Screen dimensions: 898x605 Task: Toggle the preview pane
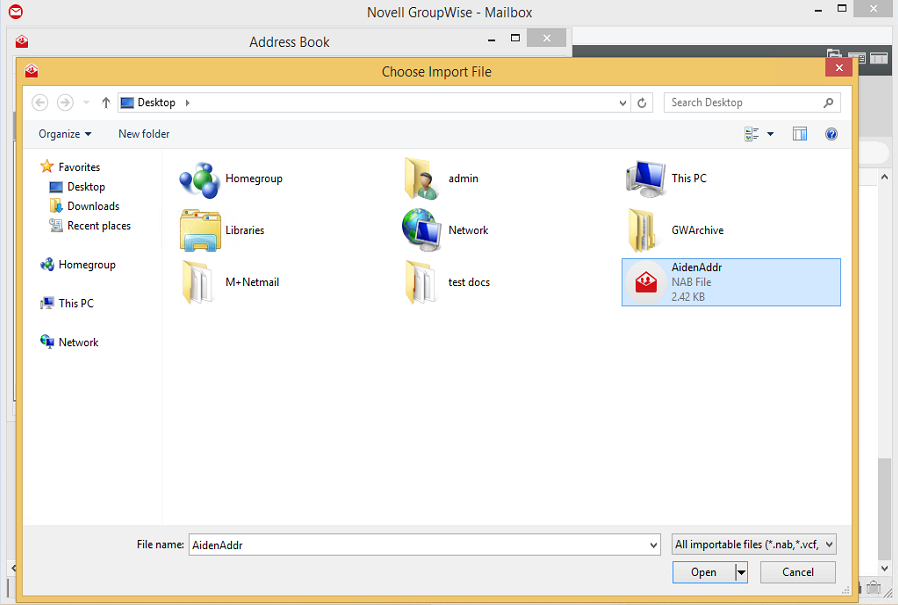click(x=800, y=134)
